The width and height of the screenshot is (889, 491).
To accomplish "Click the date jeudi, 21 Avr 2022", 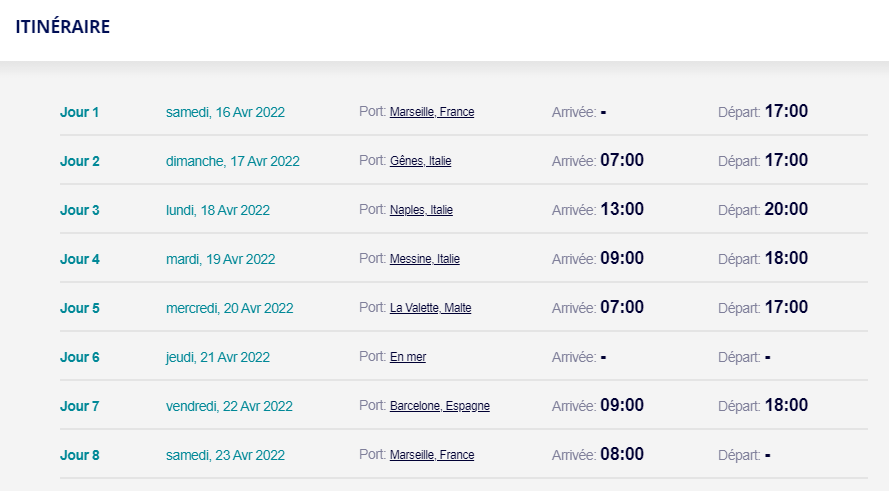I will [x=218, y=357].
